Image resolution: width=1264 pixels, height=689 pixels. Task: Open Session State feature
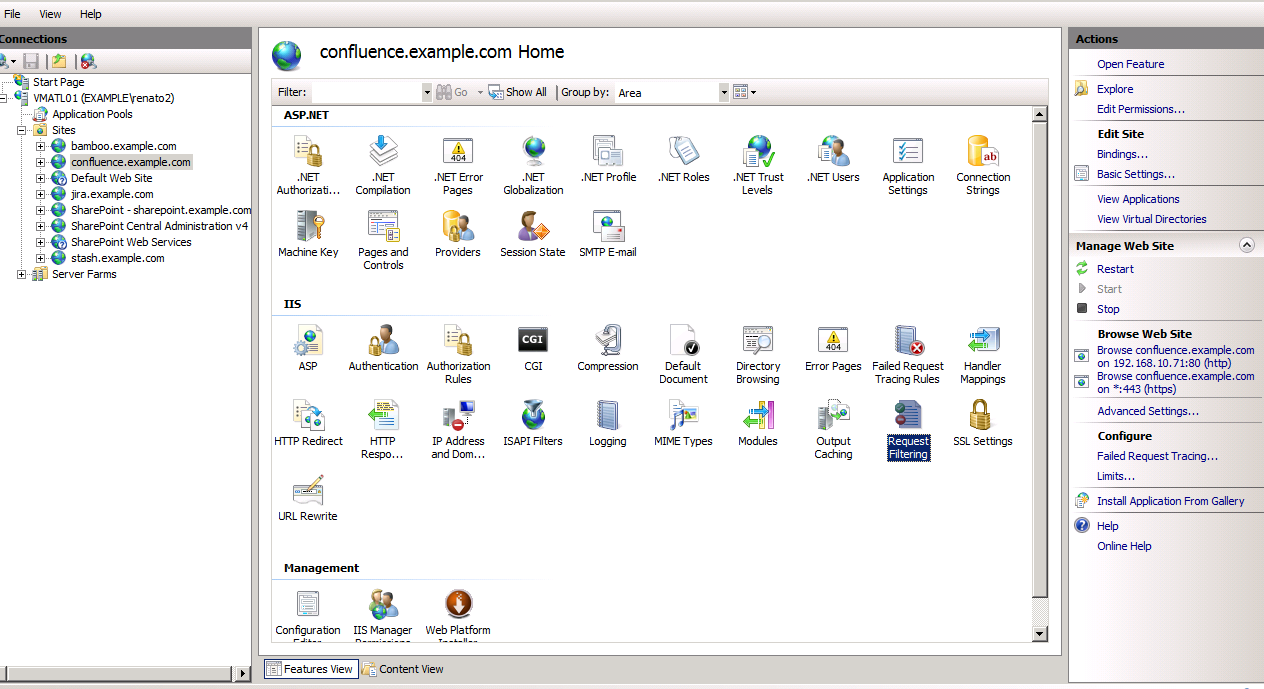pos(533,234)
